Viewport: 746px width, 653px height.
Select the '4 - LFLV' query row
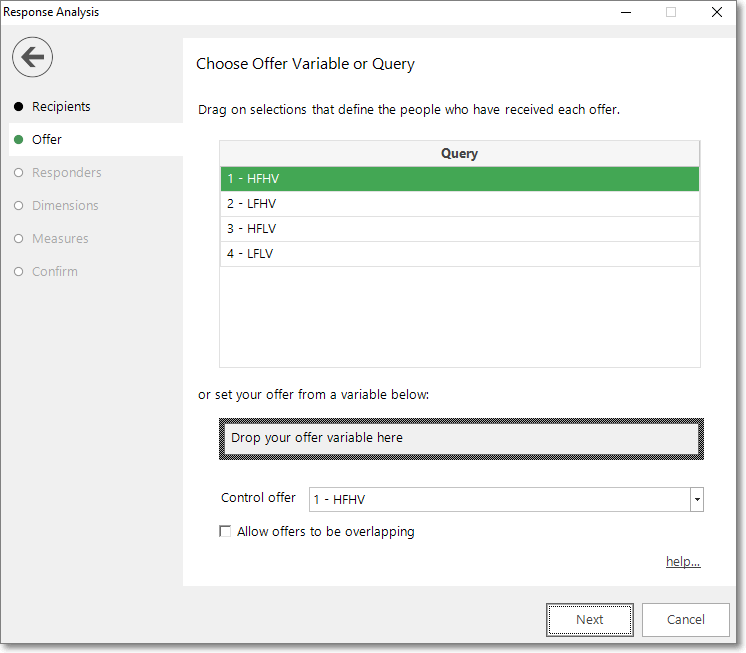460,254
